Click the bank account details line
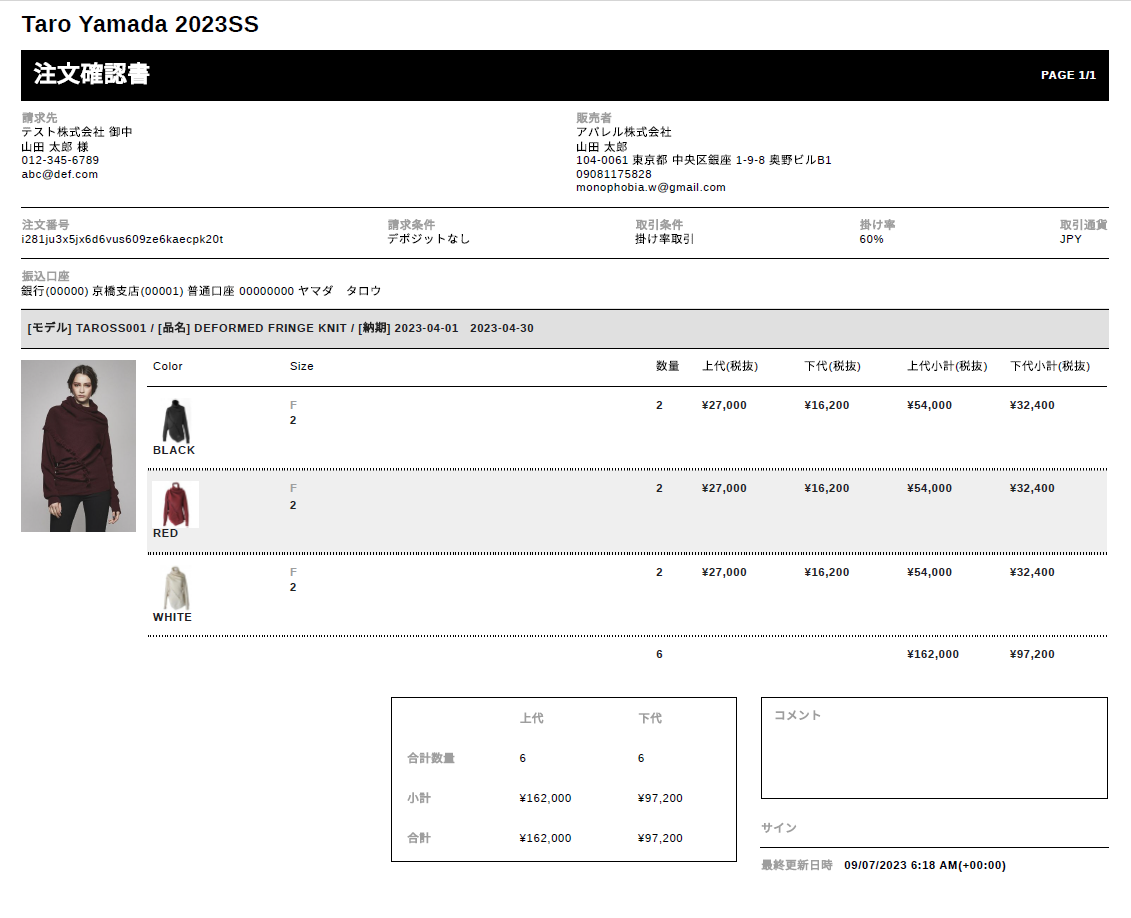The width and height of the screenshot is (1131, 918). 201,291
